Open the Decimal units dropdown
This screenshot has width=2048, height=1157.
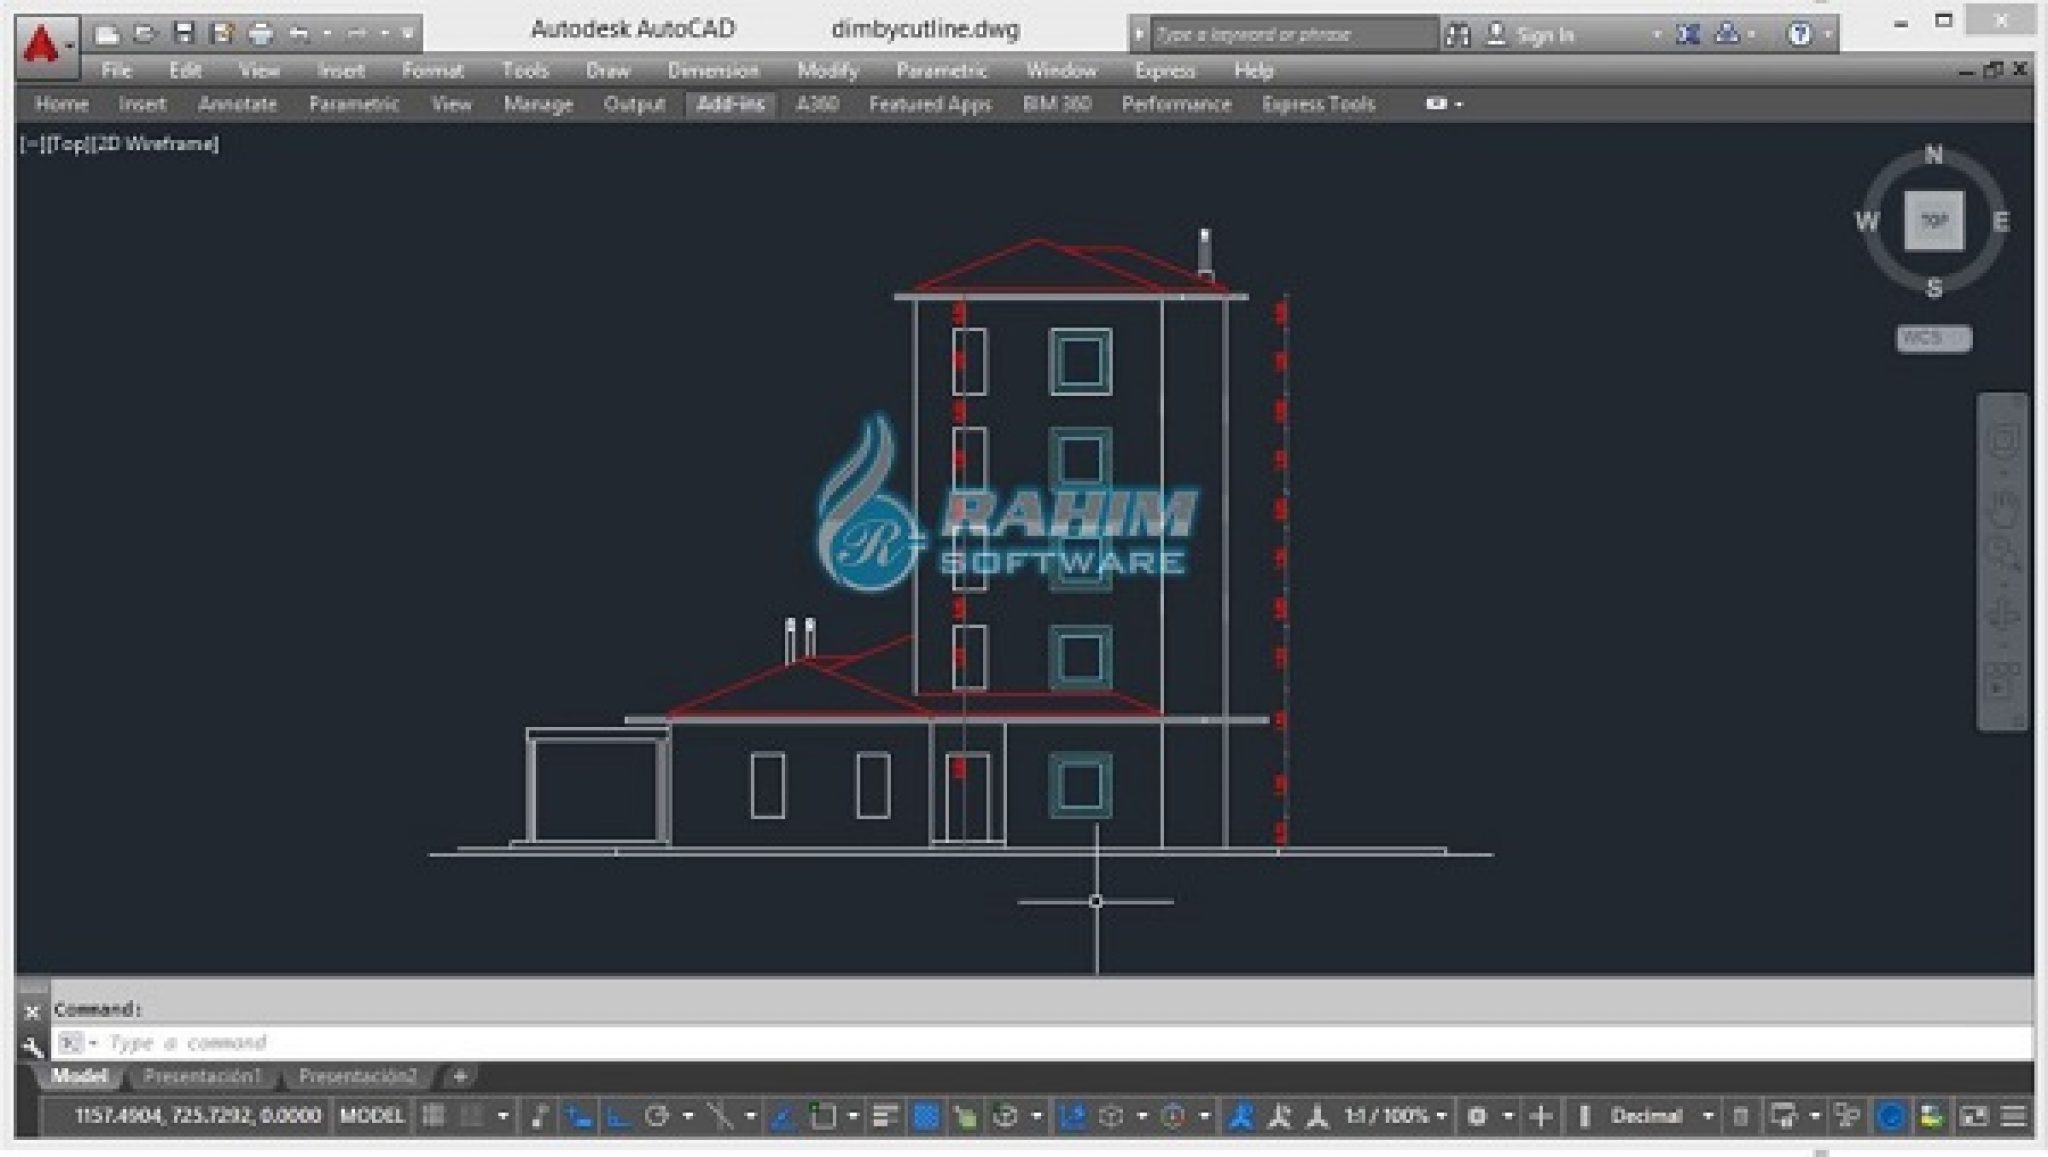click(x=1708, y=1116)
